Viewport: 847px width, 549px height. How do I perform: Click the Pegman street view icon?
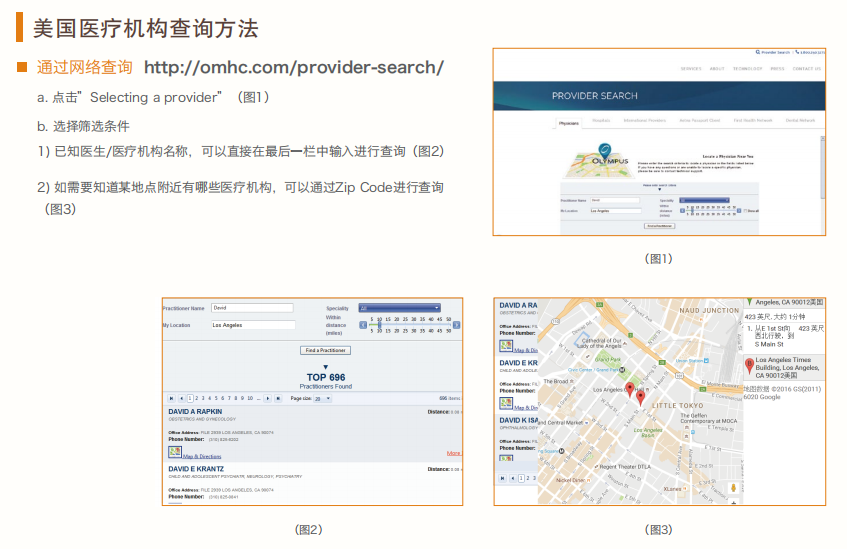(734, 486)
